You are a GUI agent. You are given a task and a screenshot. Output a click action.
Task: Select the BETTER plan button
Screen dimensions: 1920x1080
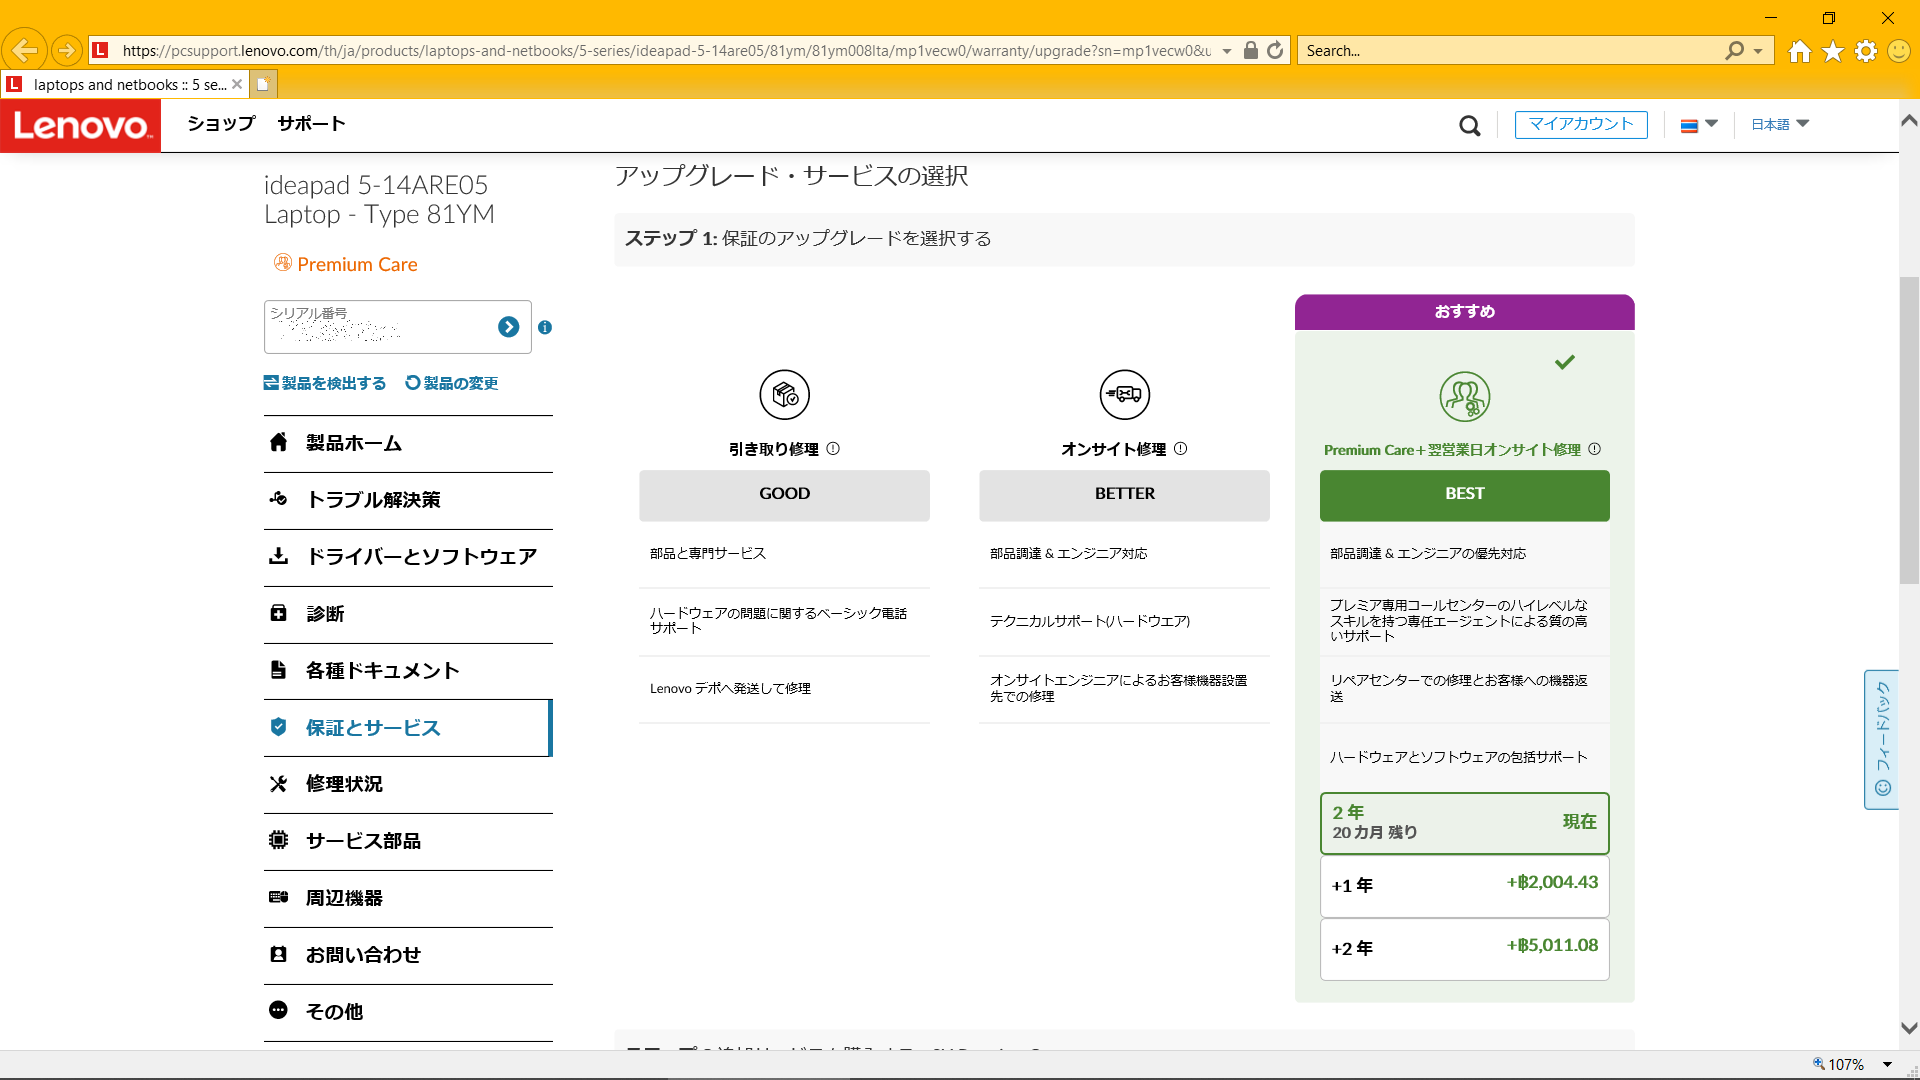[1124, 494]
